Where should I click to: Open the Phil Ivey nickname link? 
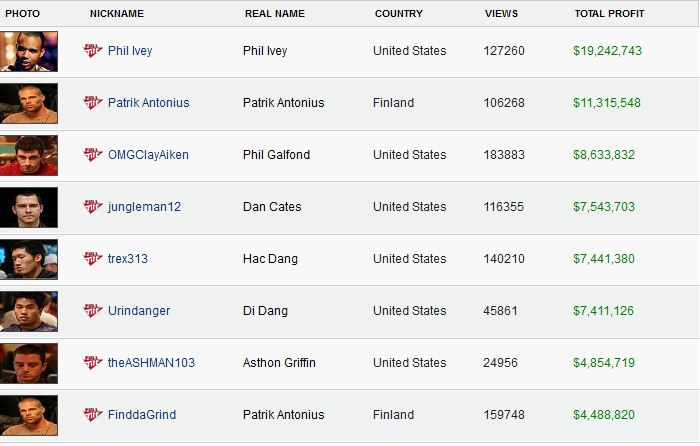130,51
